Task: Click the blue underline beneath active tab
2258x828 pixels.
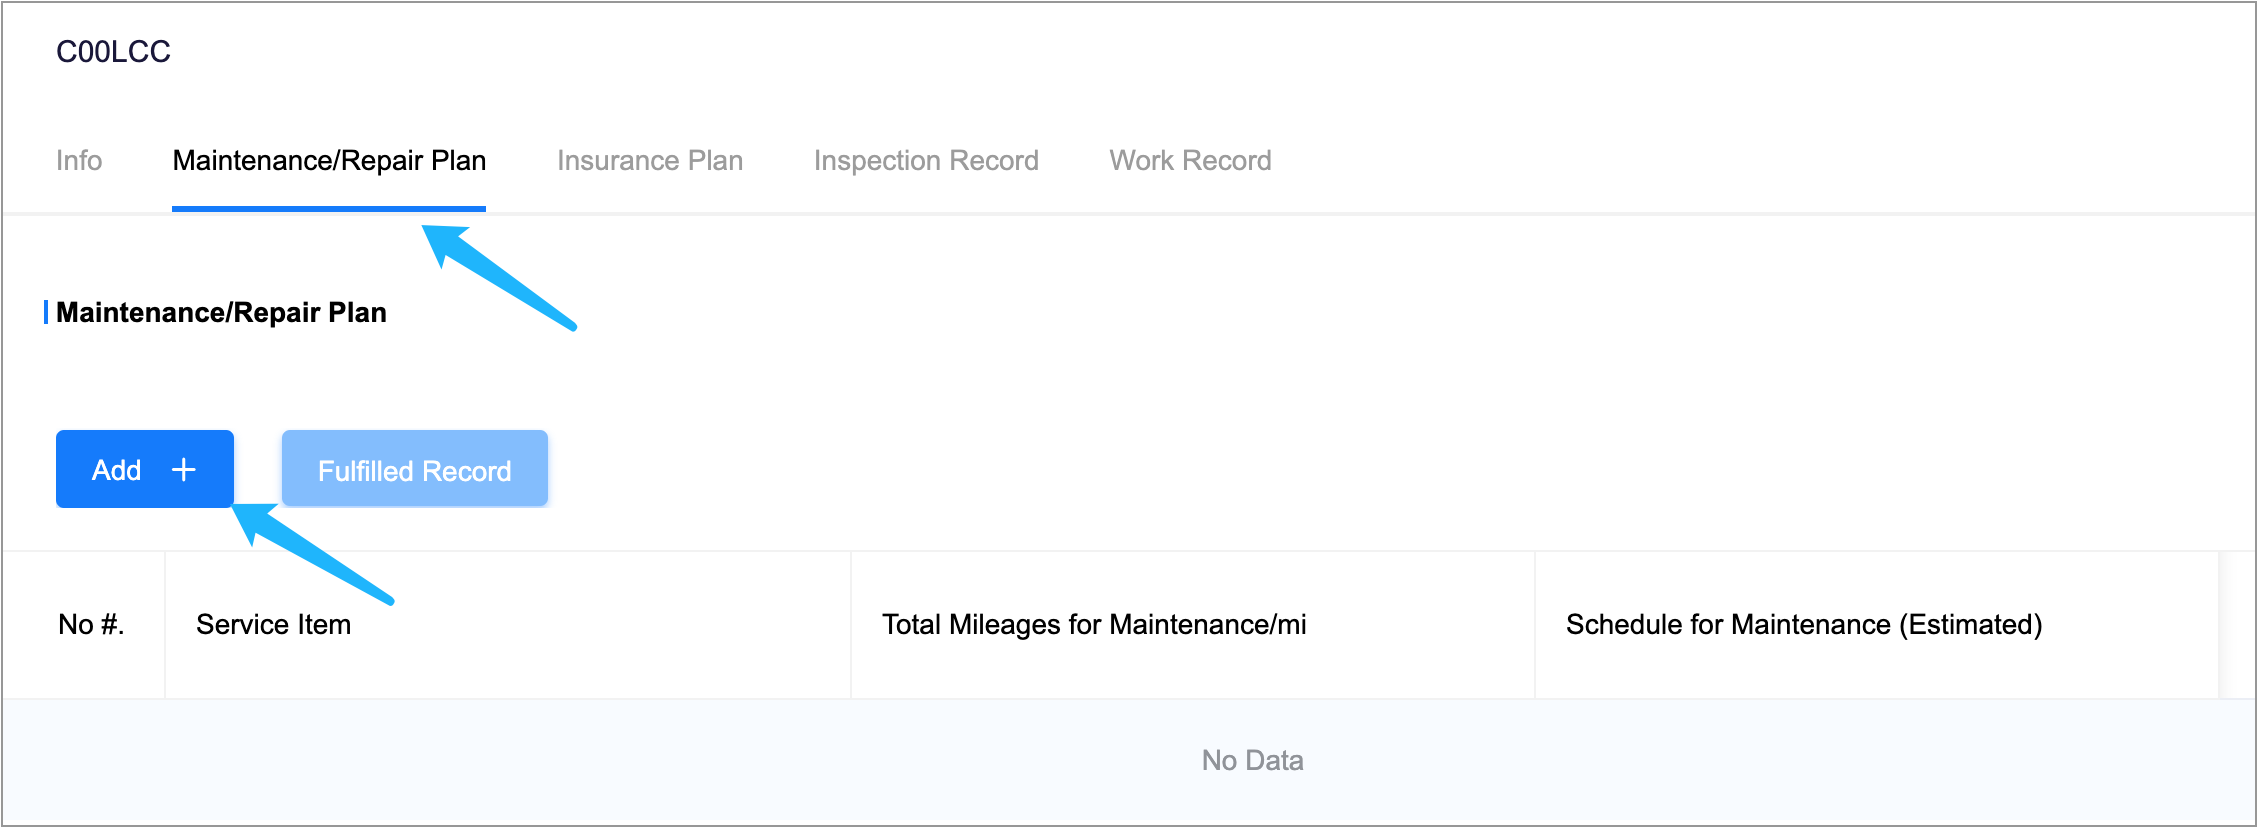Action: [329, 209]
